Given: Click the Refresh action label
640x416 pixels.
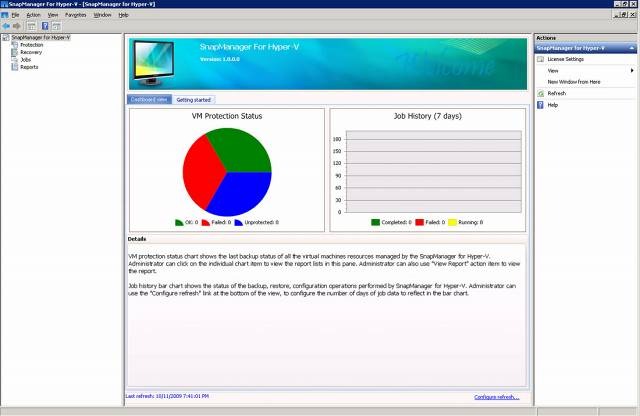Looking at the screenshot, I should (x=557, y=93).
